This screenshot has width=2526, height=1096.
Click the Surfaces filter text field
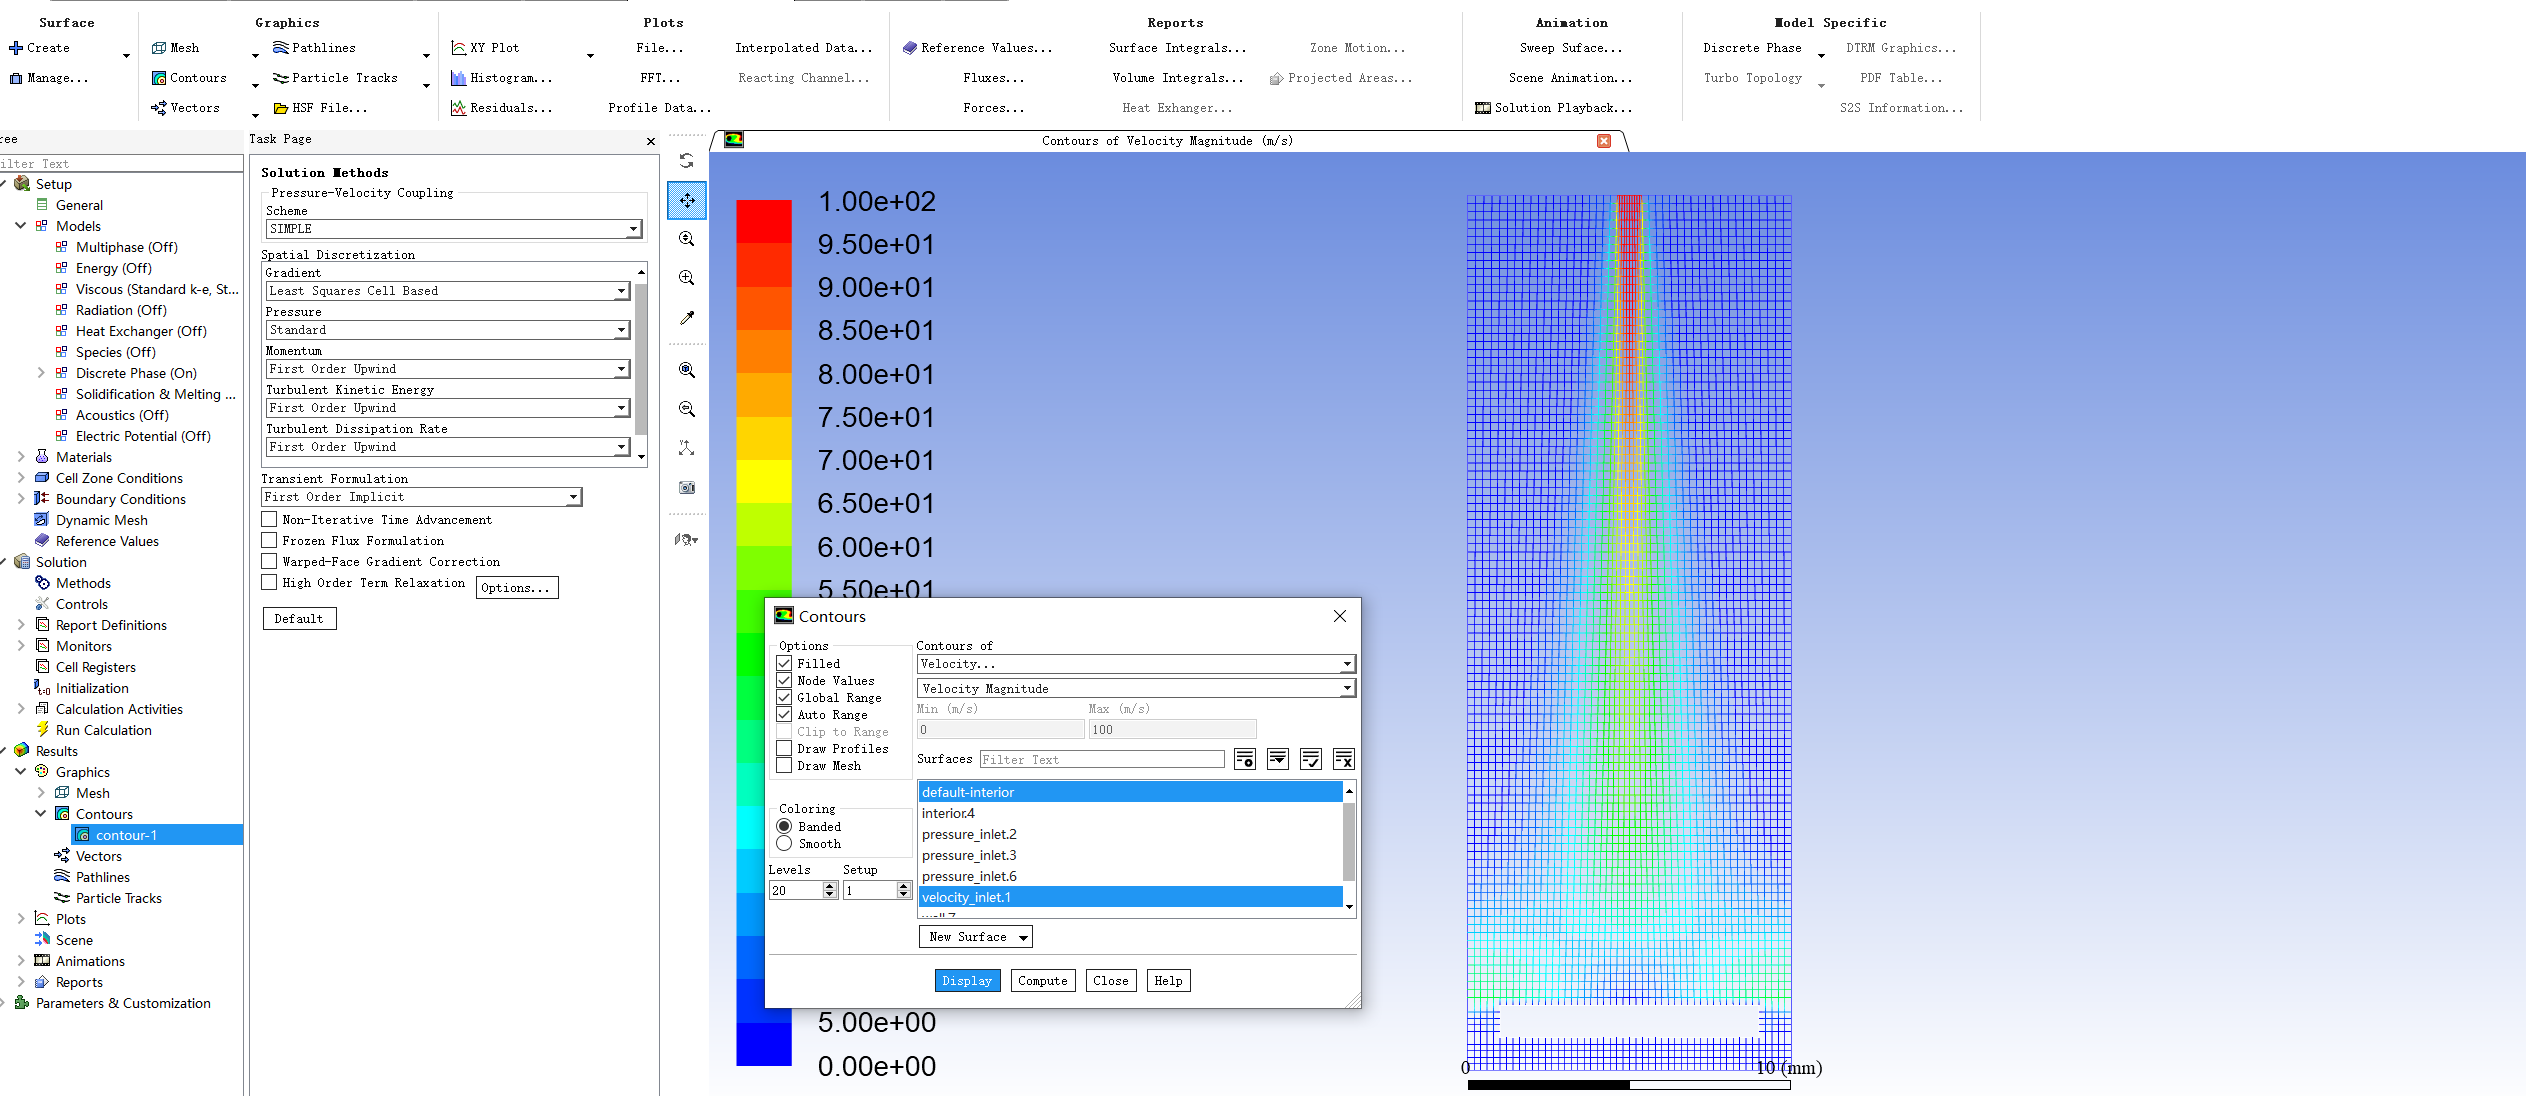pos(1101,760)
